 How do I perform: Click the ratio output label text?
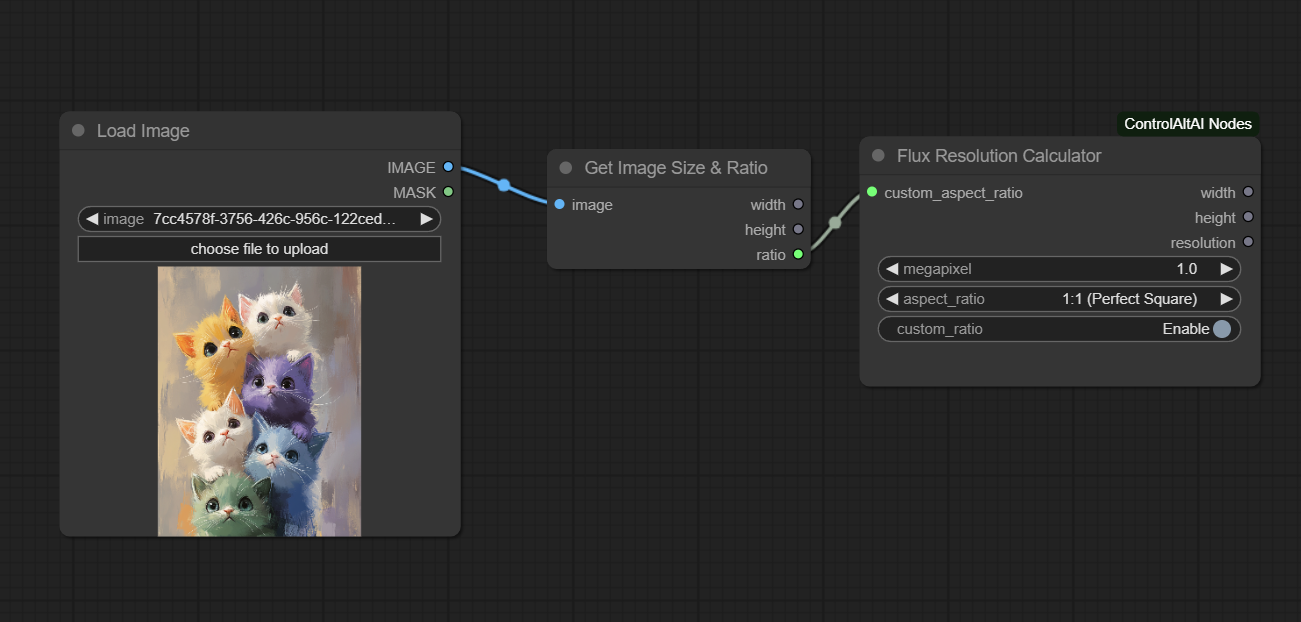coord(771,255)
